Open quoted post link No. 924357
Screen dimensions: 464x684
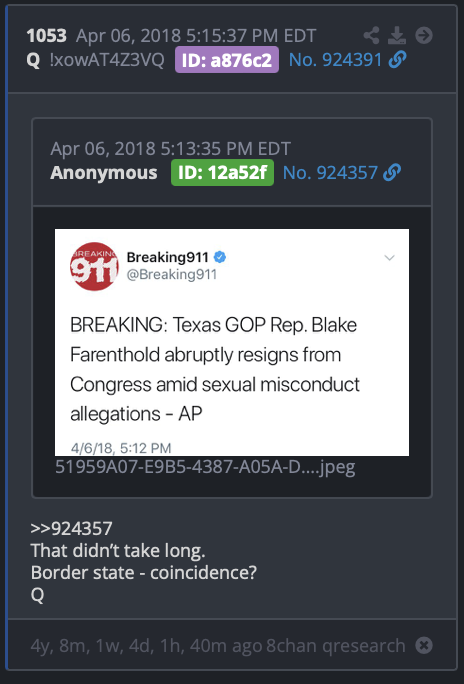pyautogui.click(x=330, y=173)
